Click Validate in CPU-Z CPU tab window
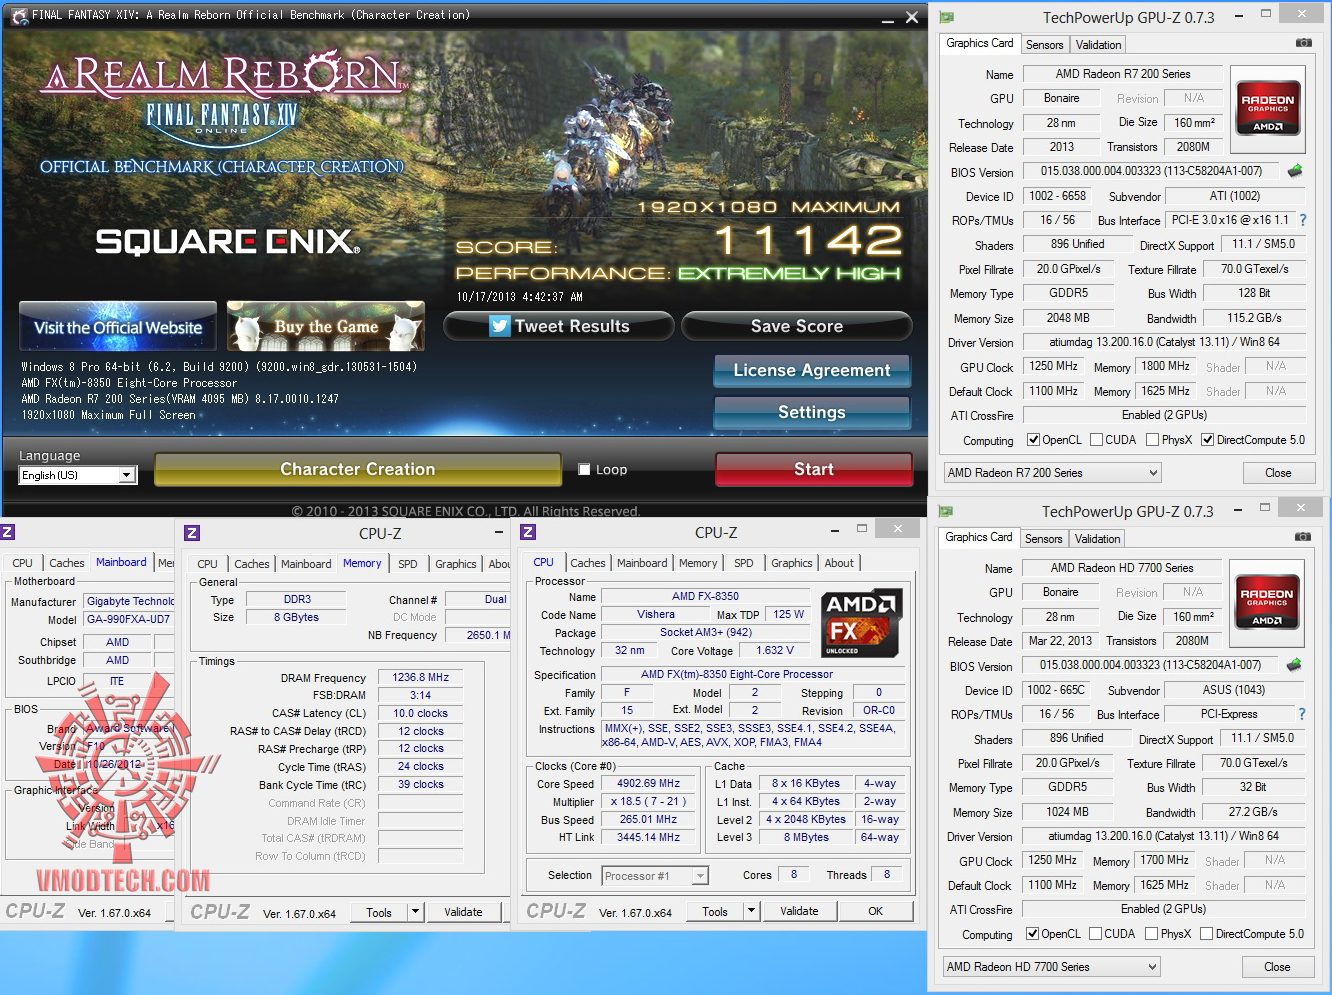 coord(799,911)
